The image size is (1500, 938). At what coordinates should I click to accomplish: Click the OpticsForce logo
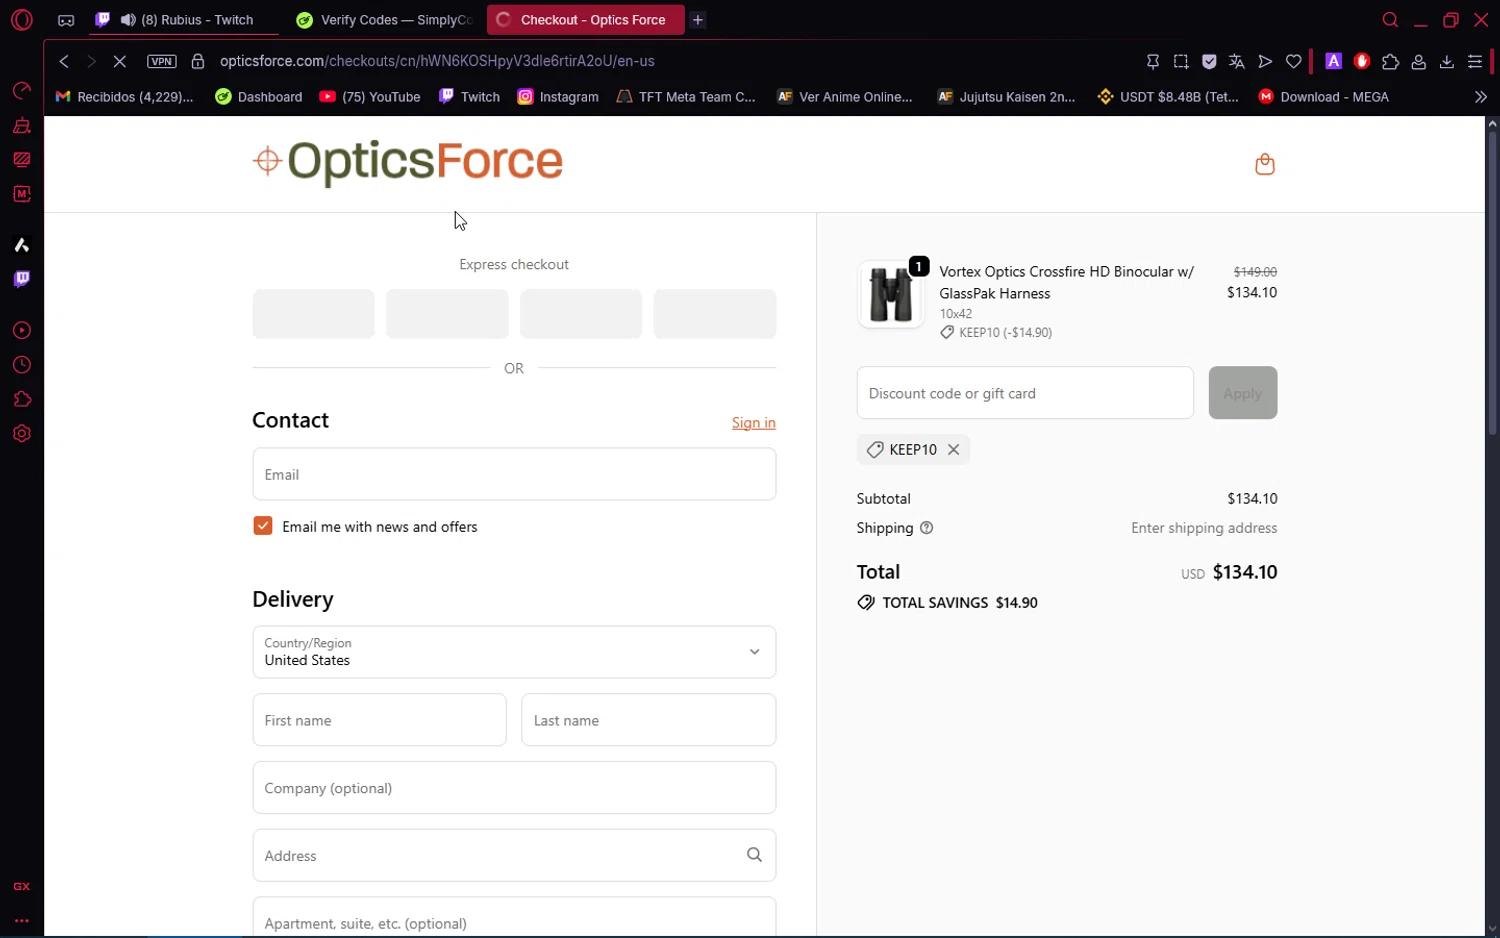[408, 162]
